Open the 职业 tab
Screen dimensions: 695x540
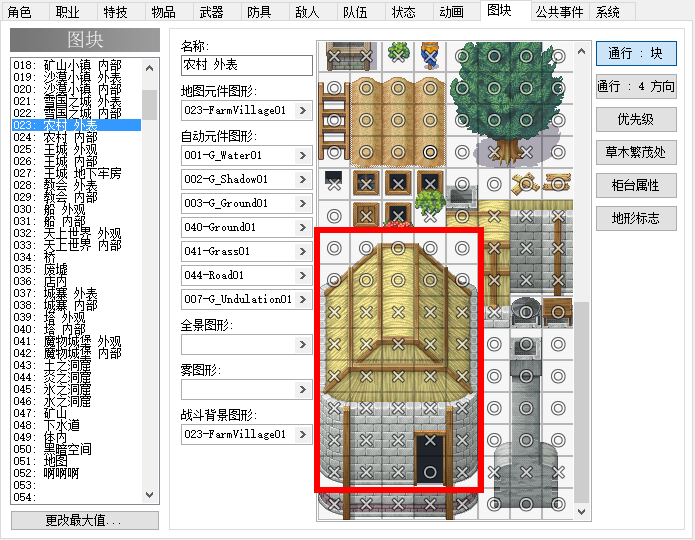click(68, 11)
